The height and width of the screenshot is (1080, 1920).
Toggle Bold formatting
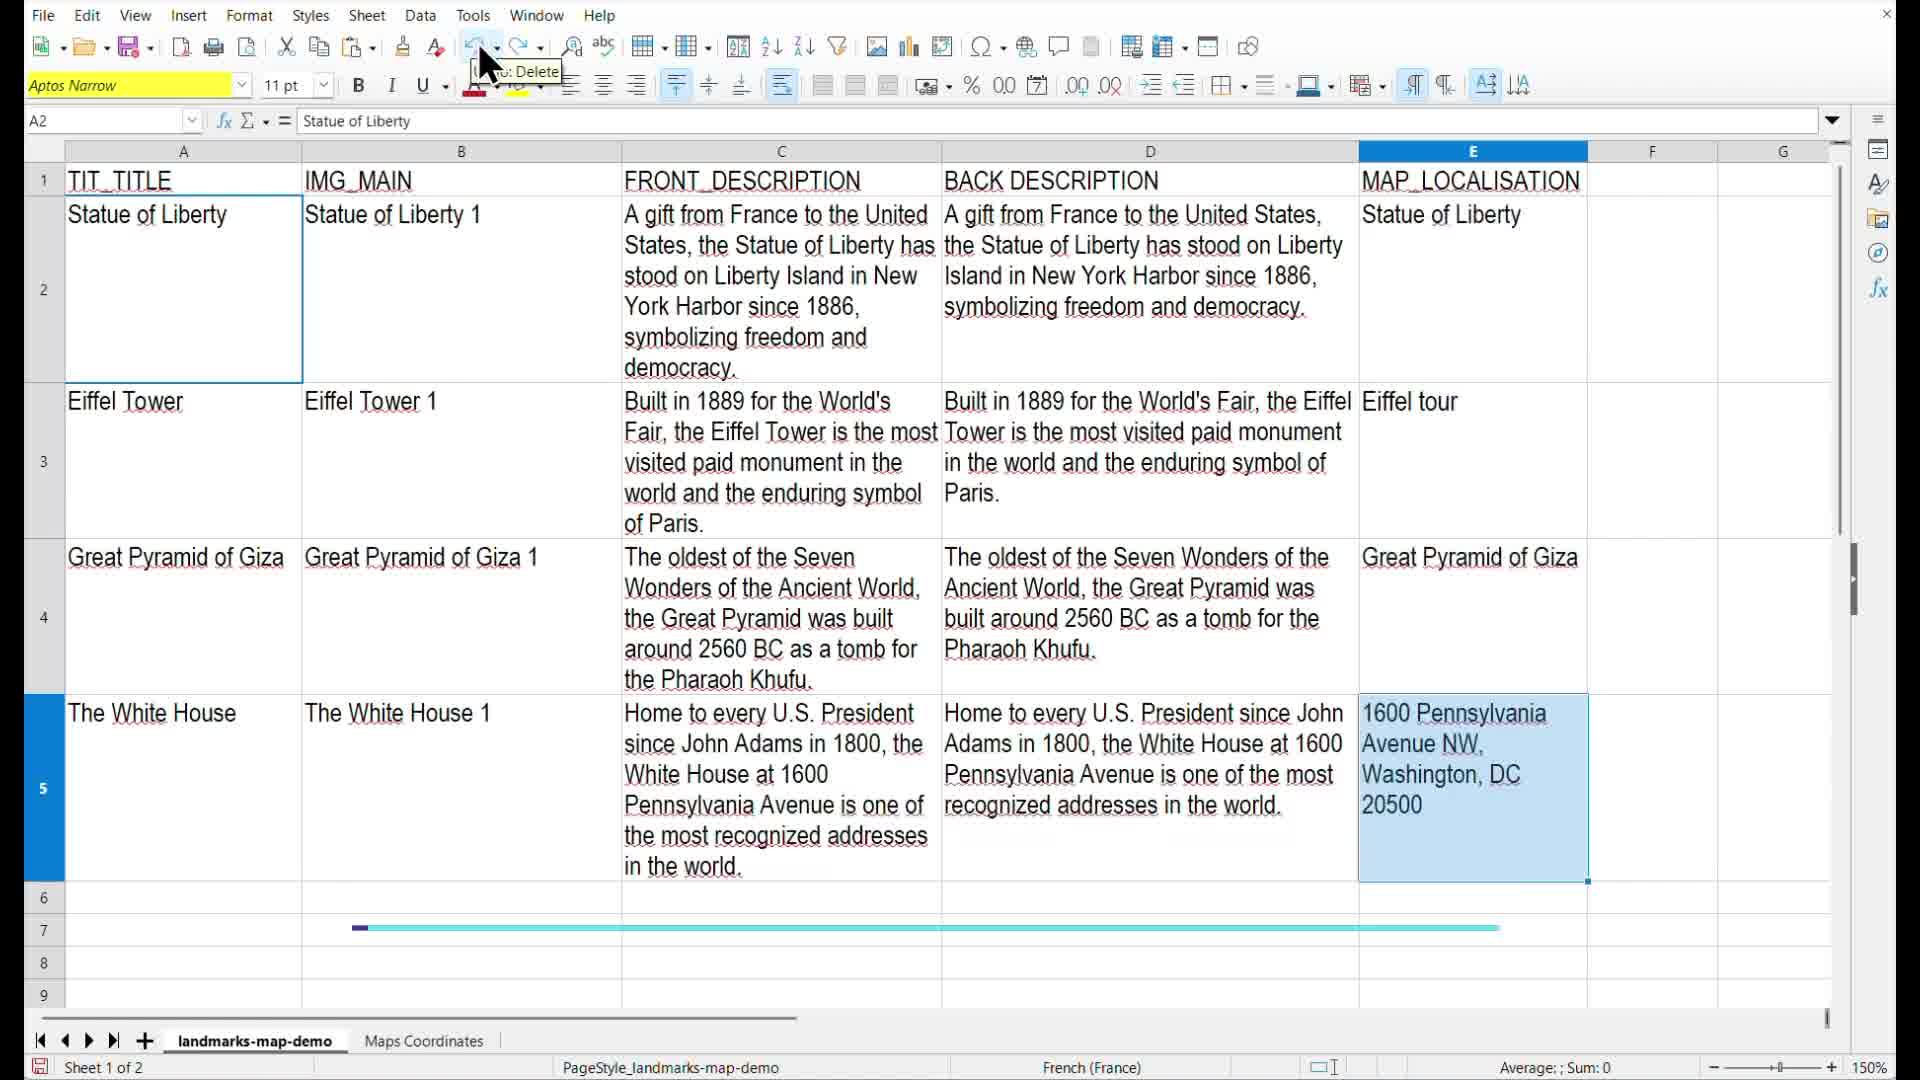coord(359,86)
